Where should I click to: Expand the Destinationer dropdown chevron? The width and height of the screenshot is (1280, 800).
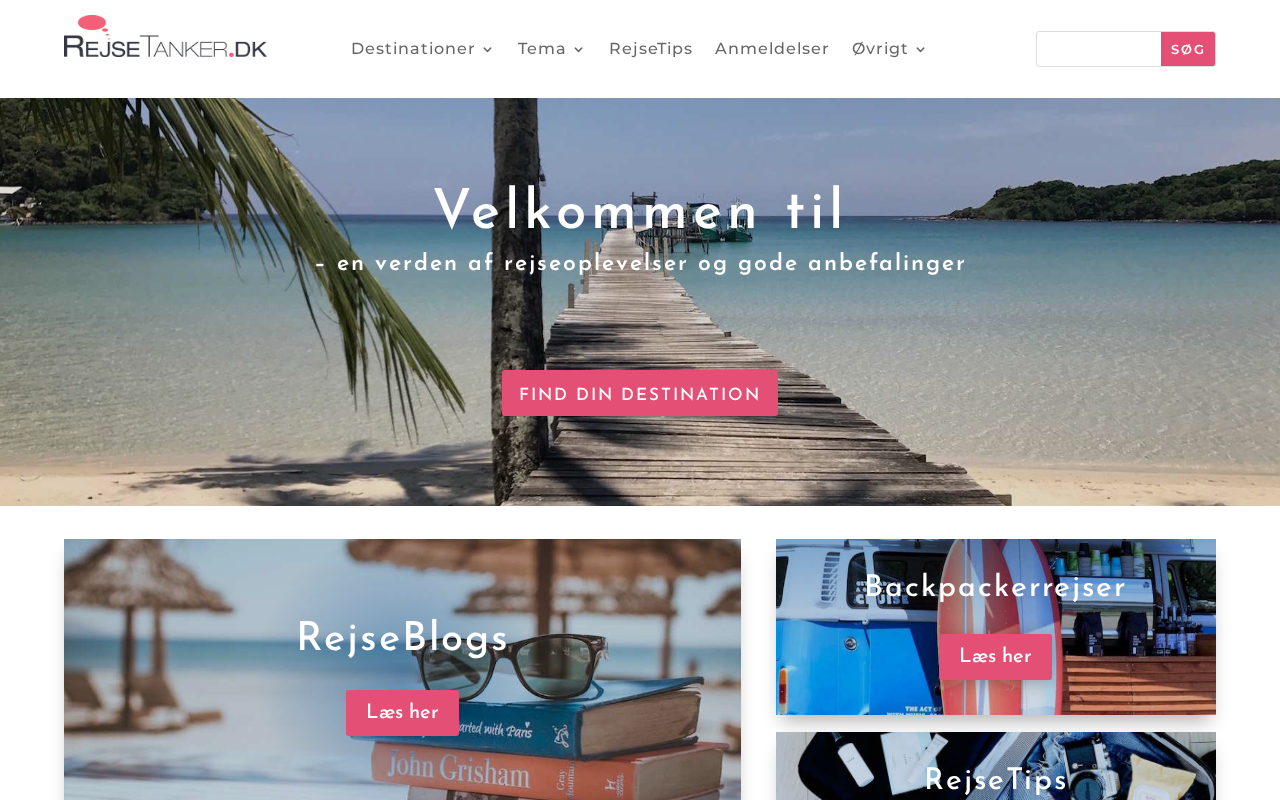coord(487,49)
